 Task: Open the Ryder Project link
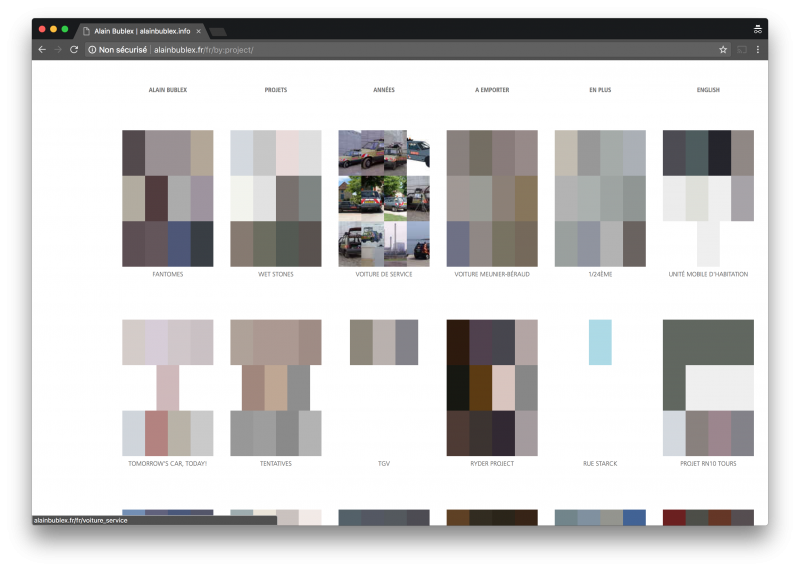492,464
